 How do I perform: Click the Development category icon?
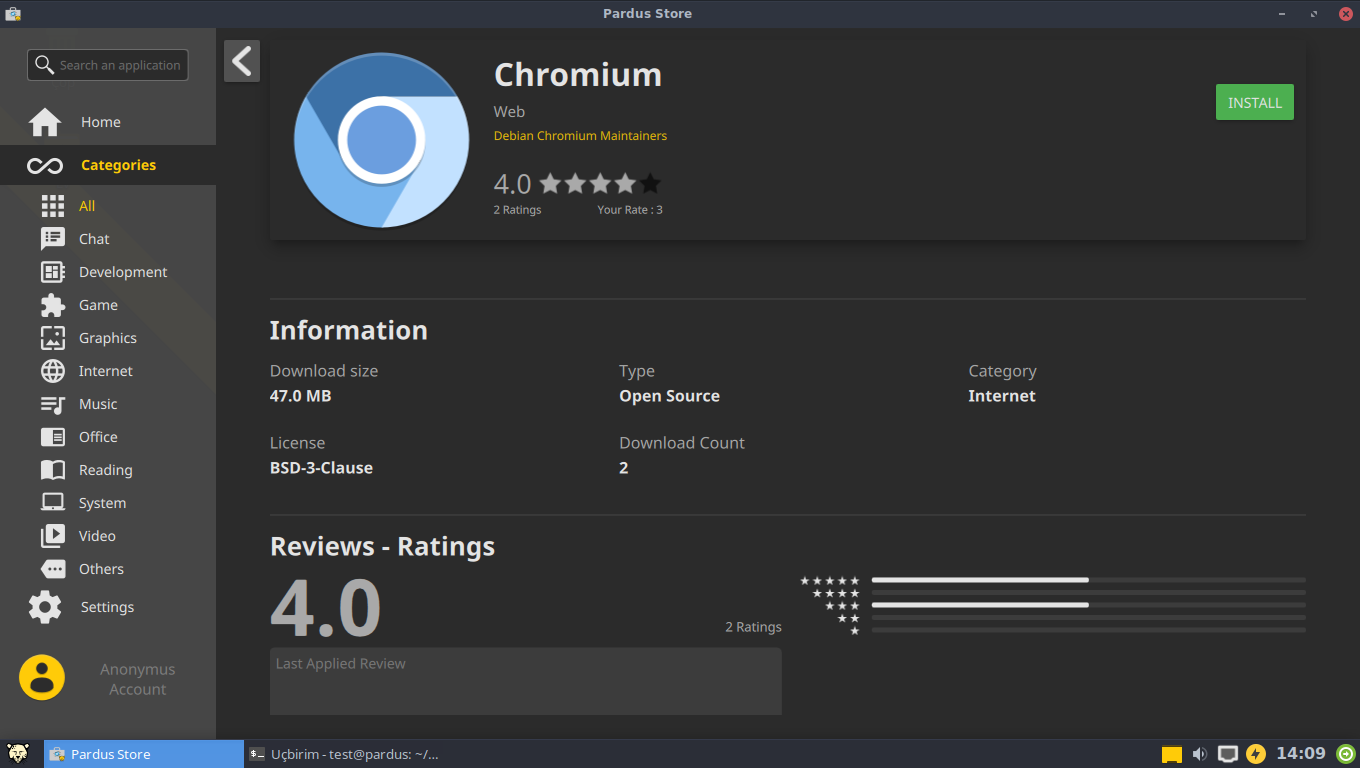53,272
